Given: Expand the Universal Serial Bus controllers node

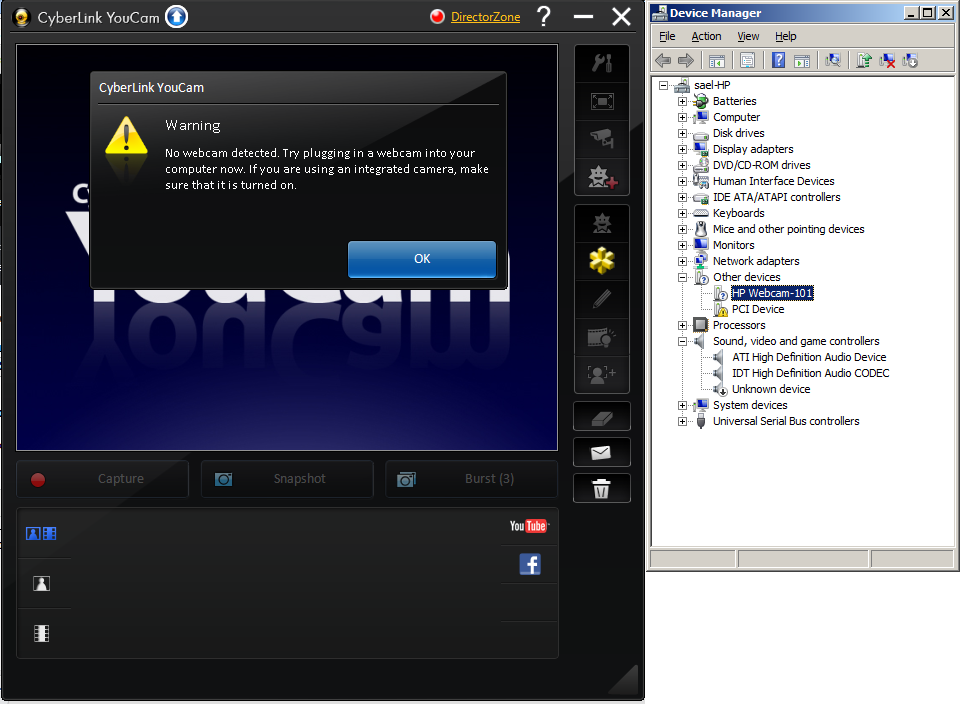Looking at the screenshot, I should click(x=683, y=421).
